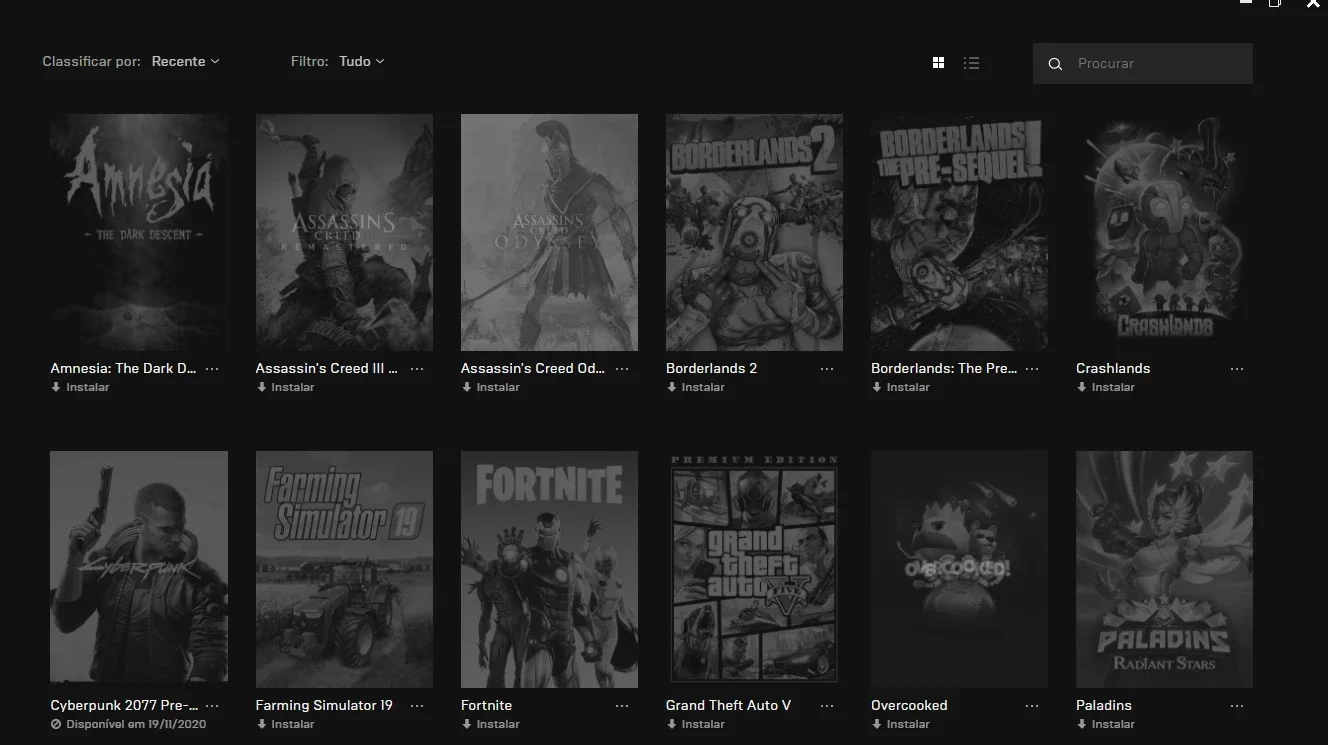Click the search magnifier icon

pos(1055,64)
